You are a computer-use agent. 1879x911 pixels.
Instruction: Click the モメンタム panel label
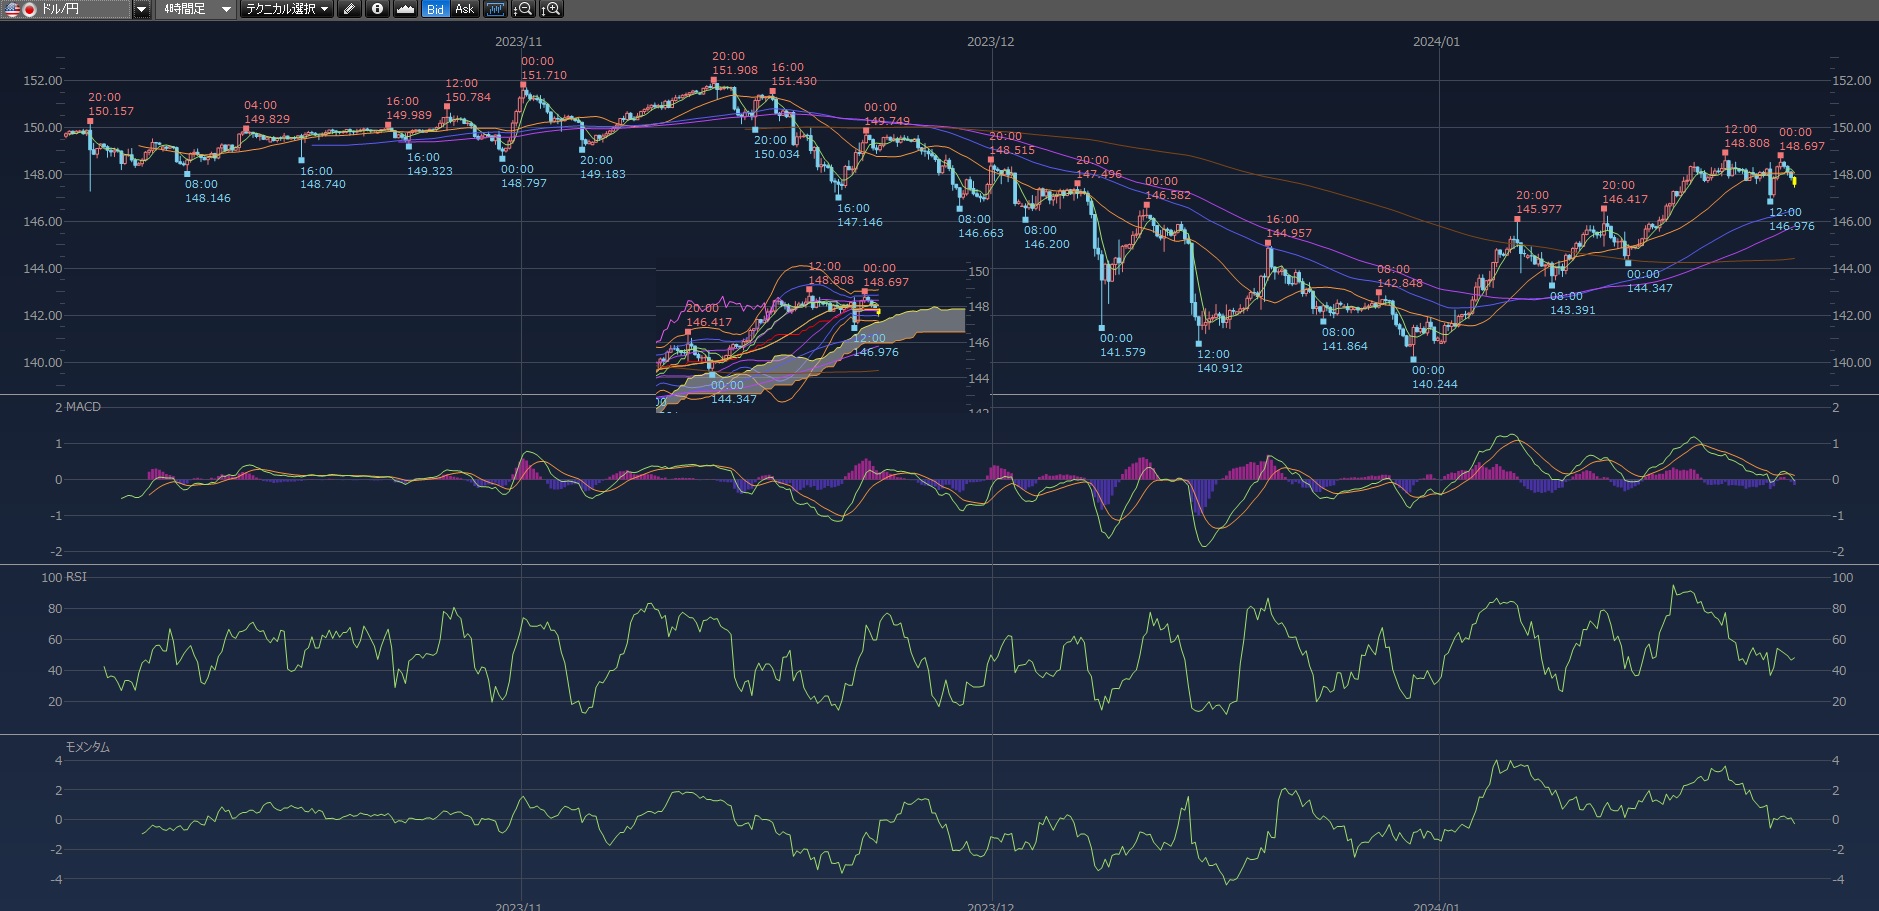coord(88,747)
